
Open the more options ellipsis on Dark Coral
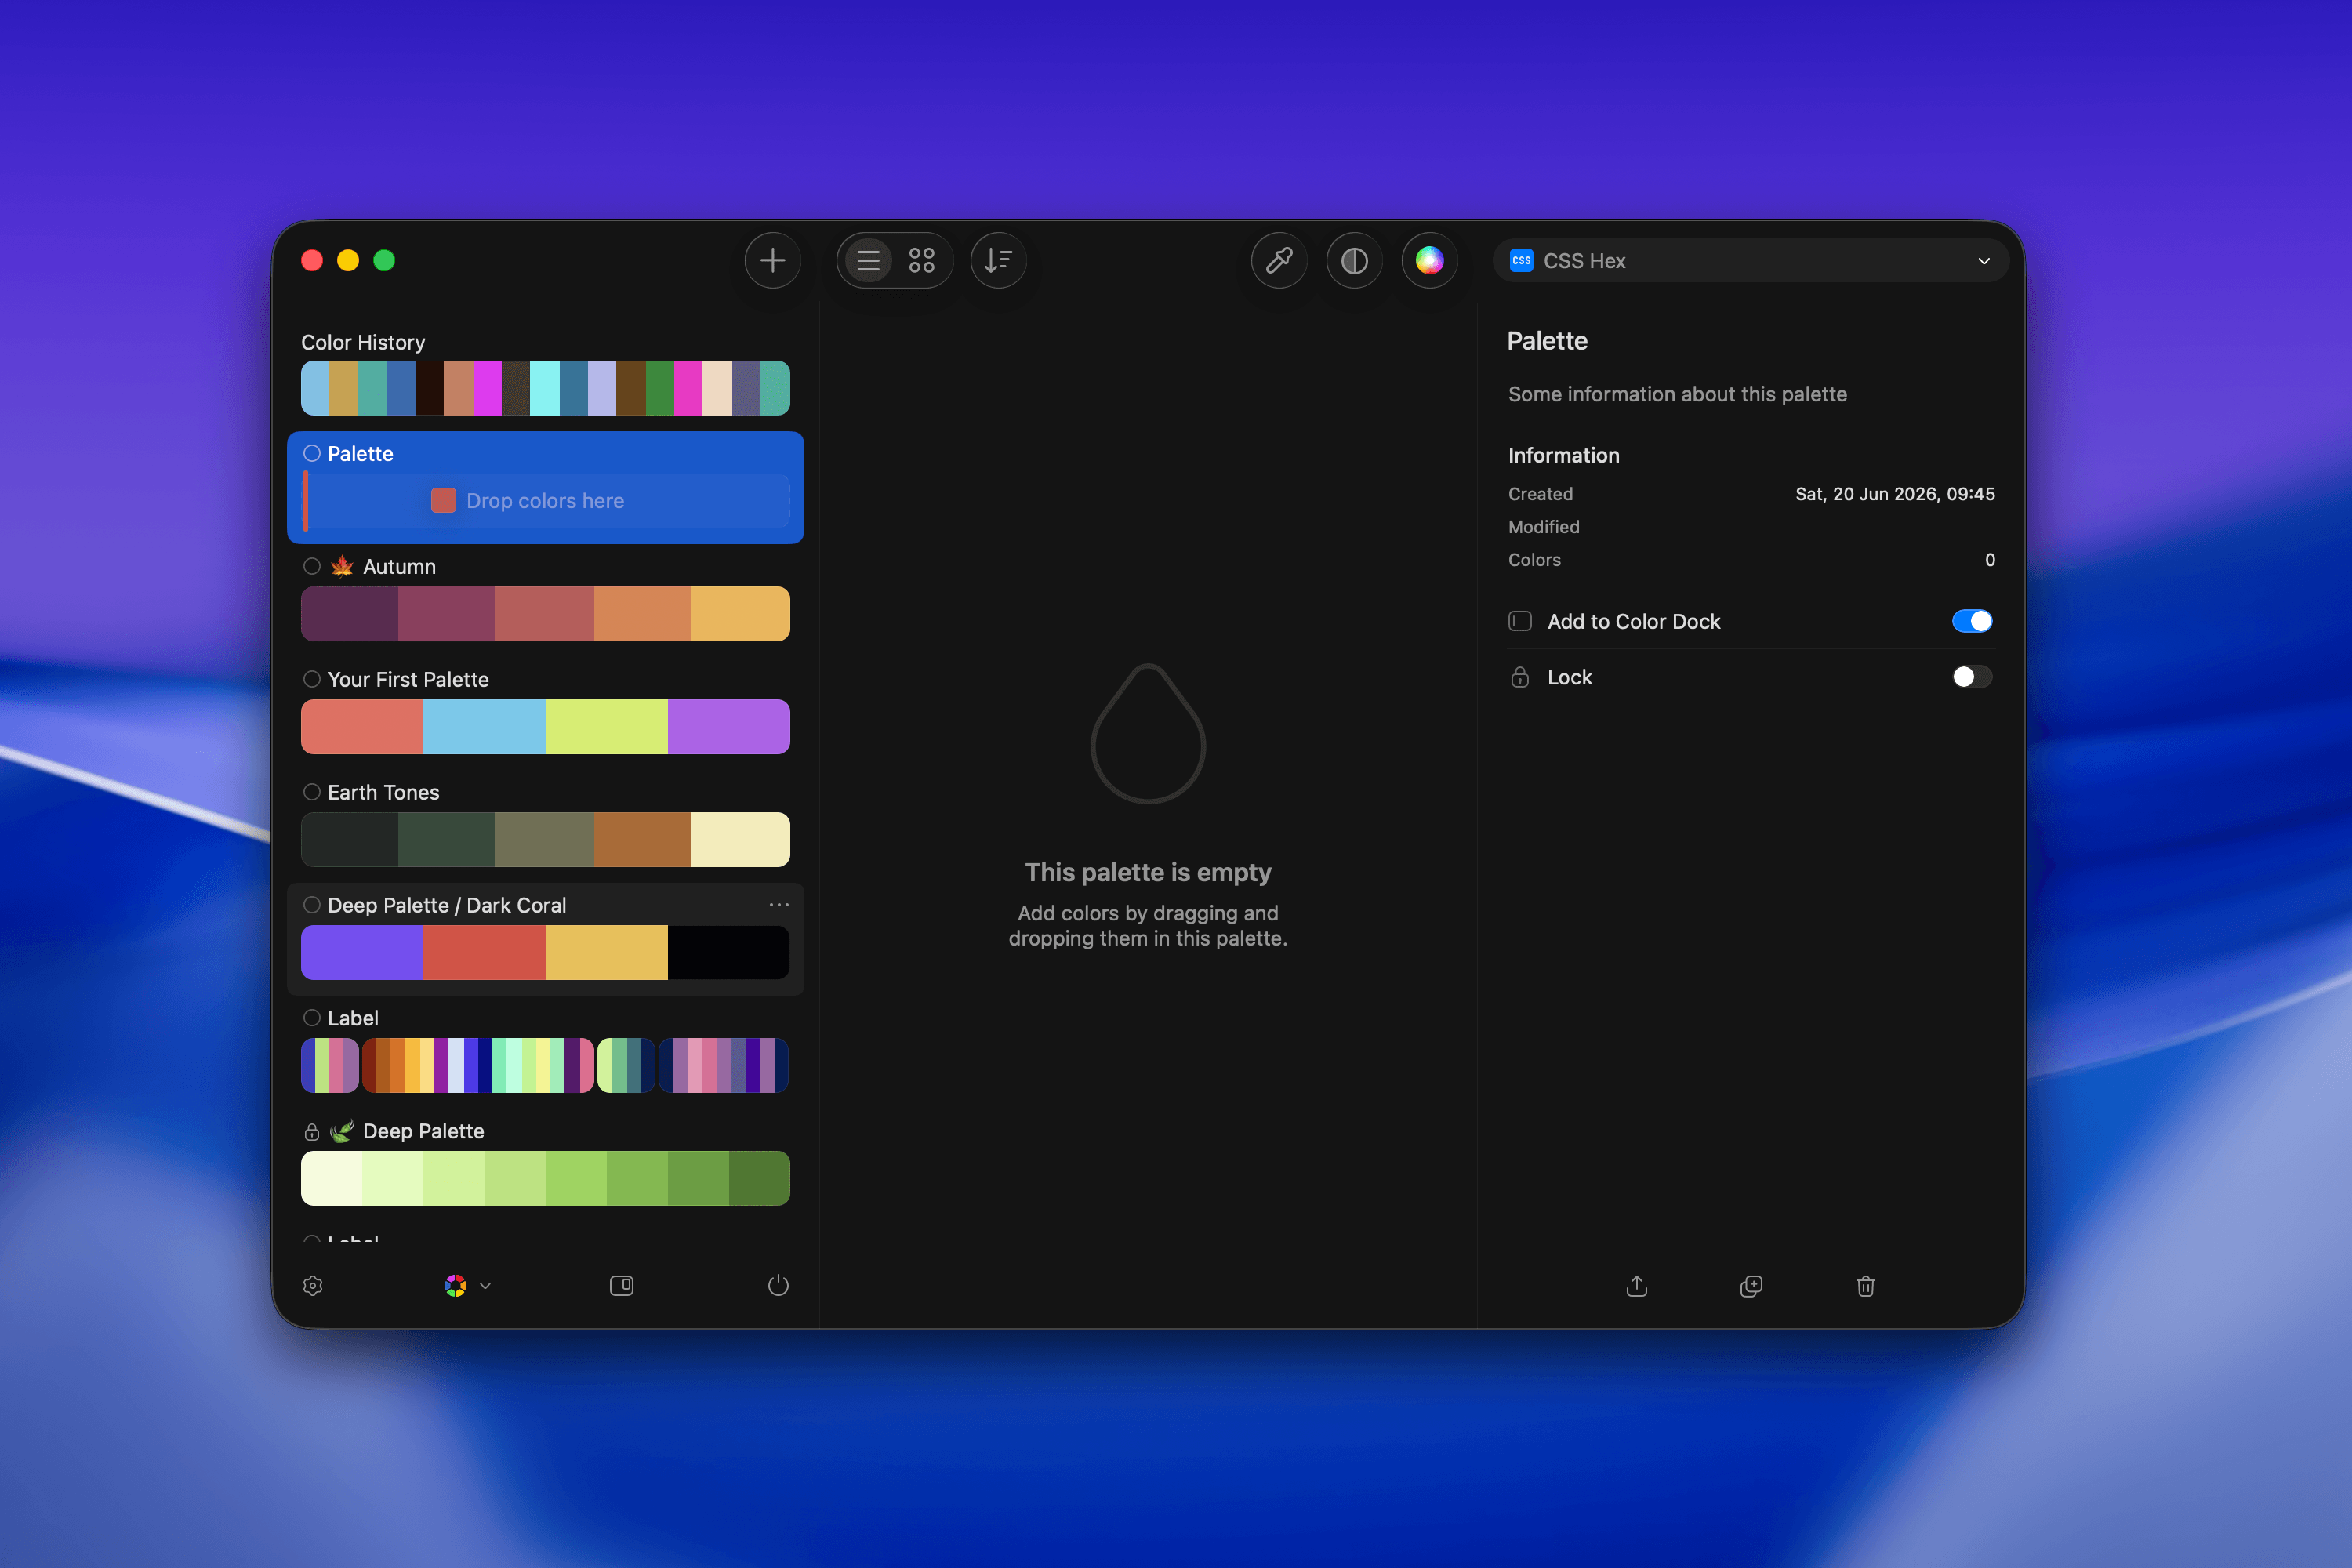coord(779,905)
